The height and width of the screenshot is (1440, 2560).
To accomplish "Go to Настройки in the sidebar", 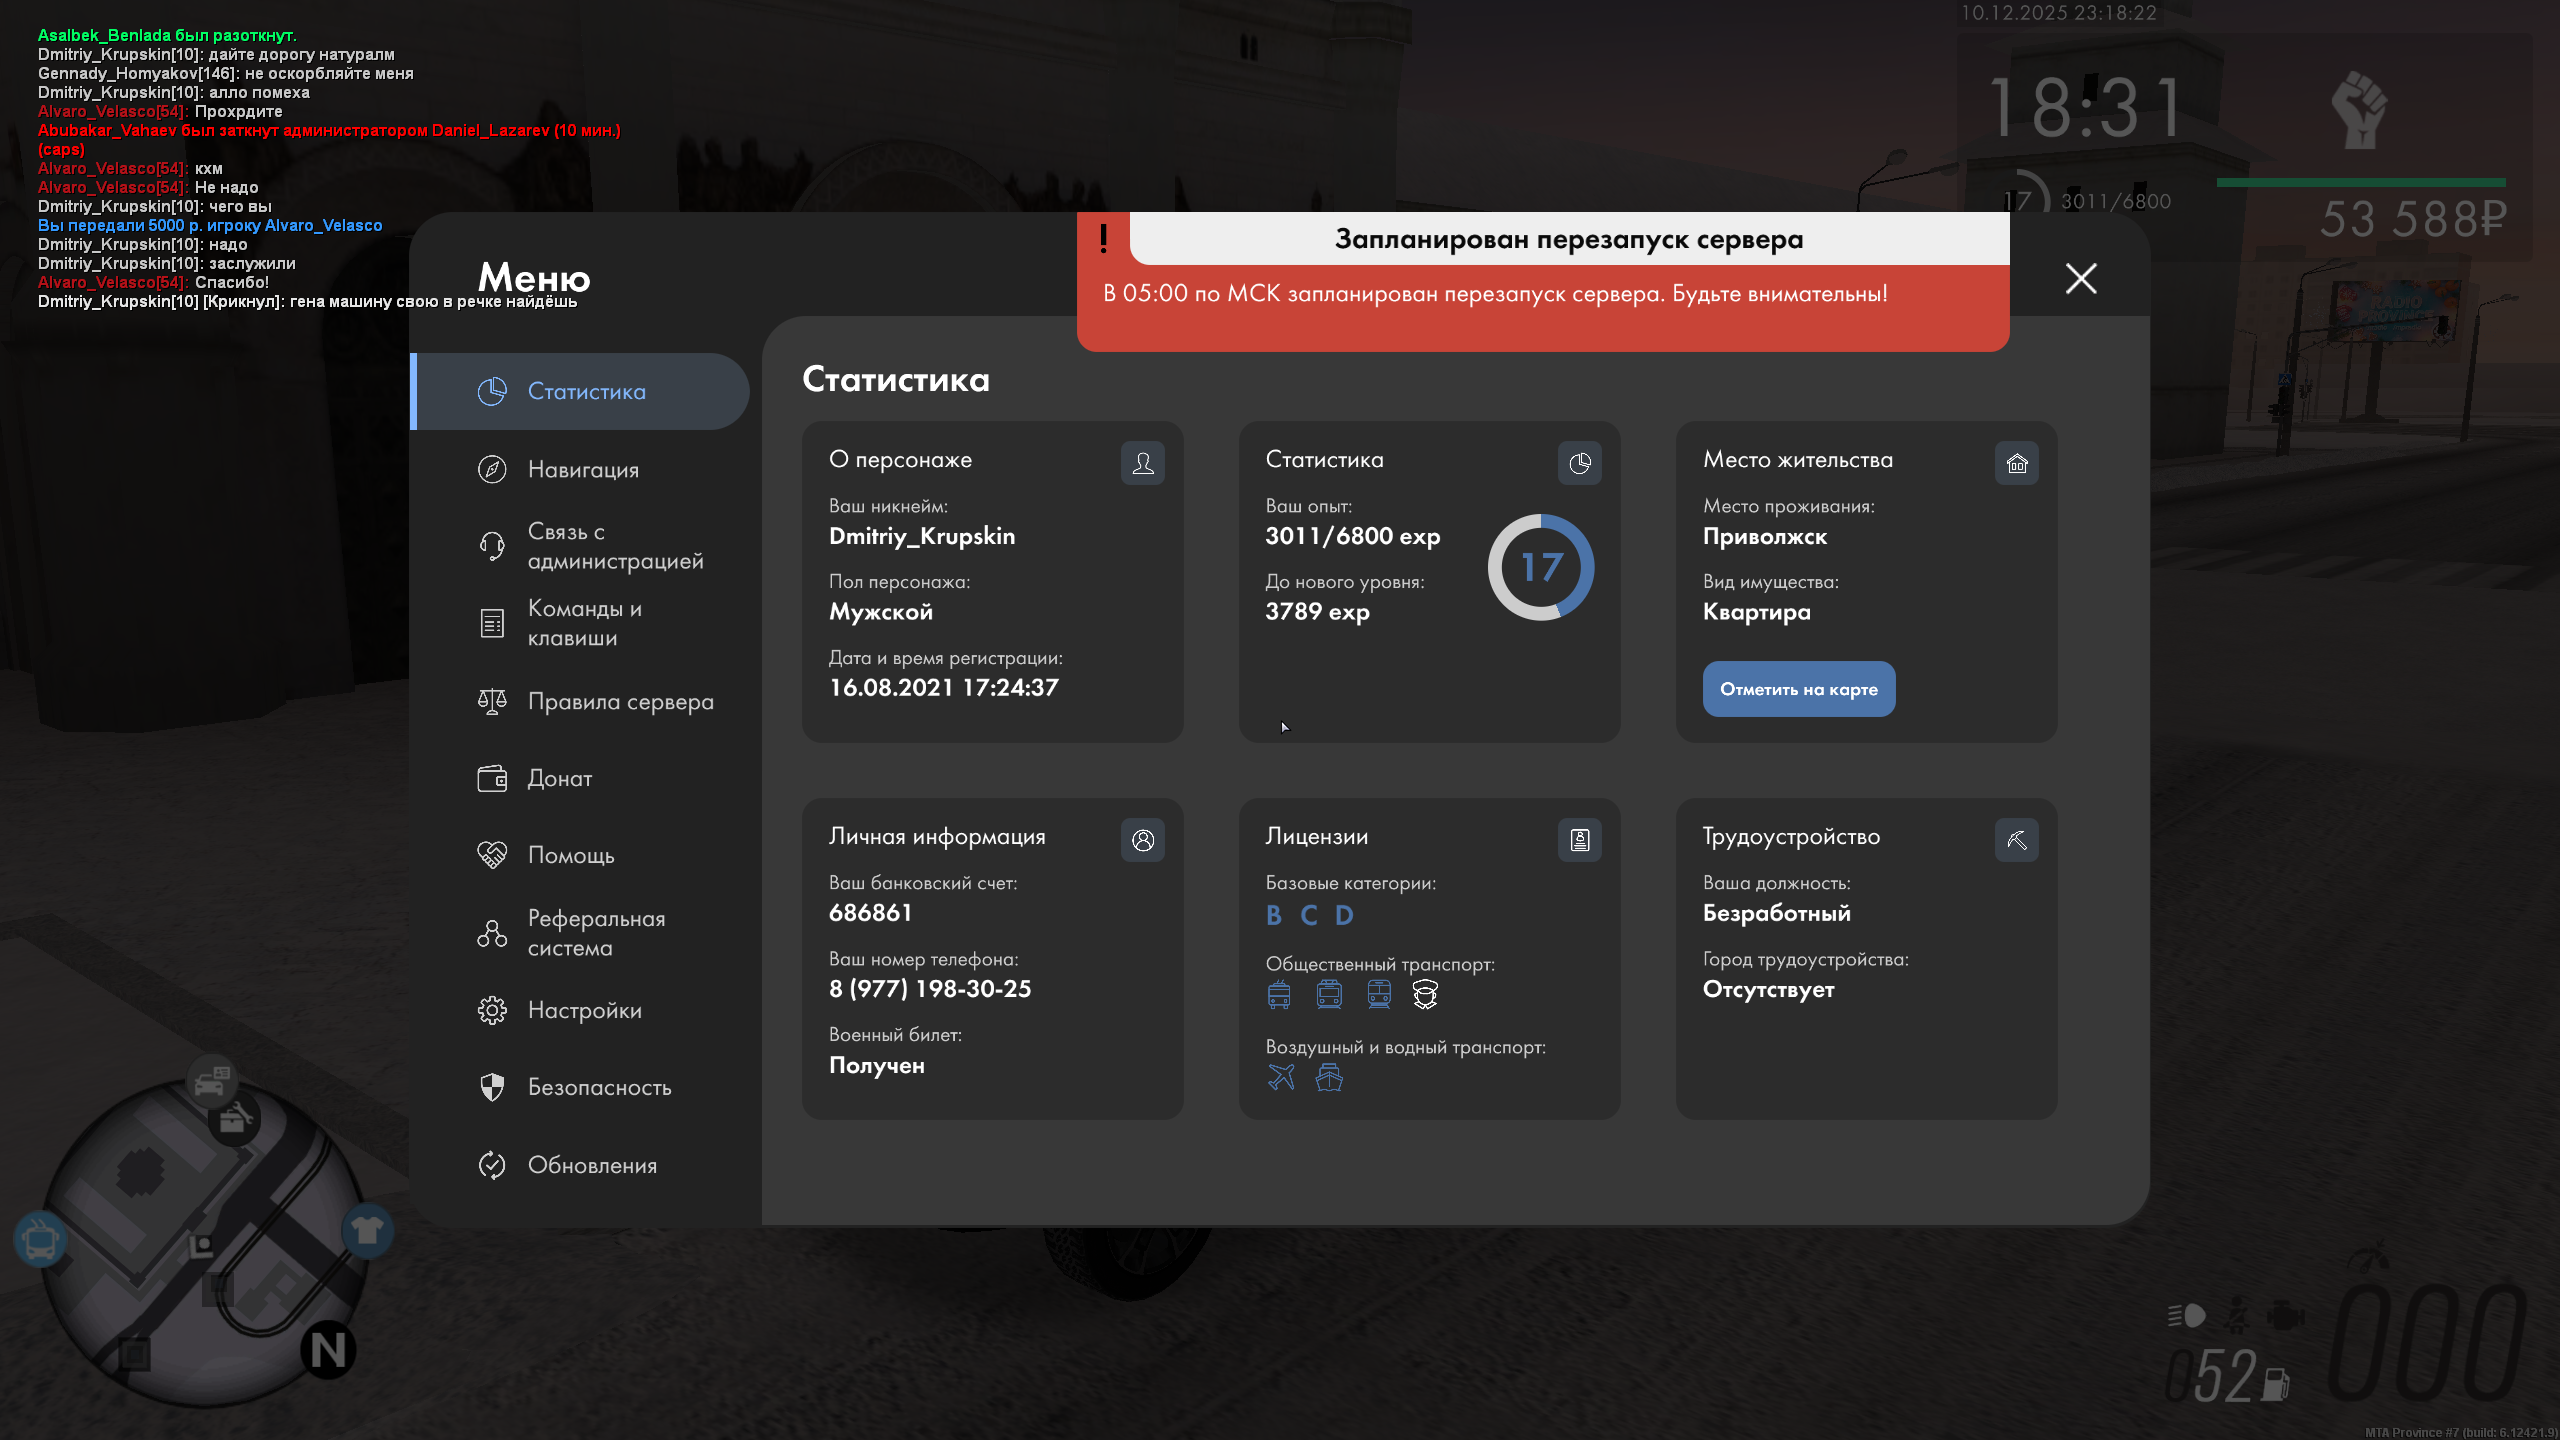I will pos(585,1010).
